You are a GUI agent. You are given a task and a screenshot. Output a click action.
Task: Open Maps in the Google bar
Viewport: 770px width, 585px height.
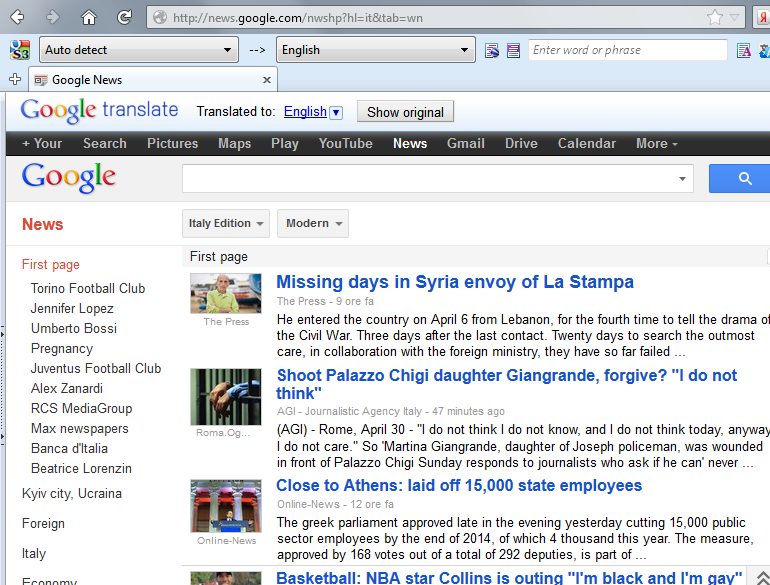click(234, 143)
